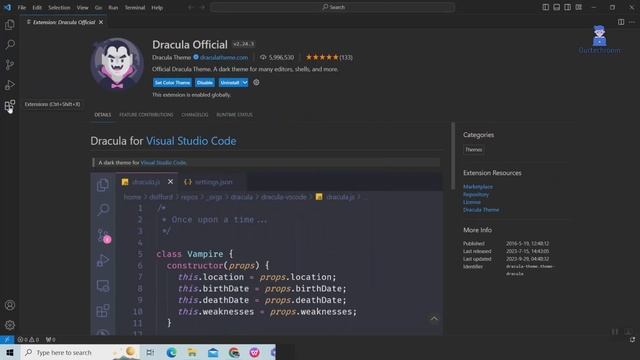Click the Uninstall button
Viewport: 640px width, 360px height.
(230, 82)
